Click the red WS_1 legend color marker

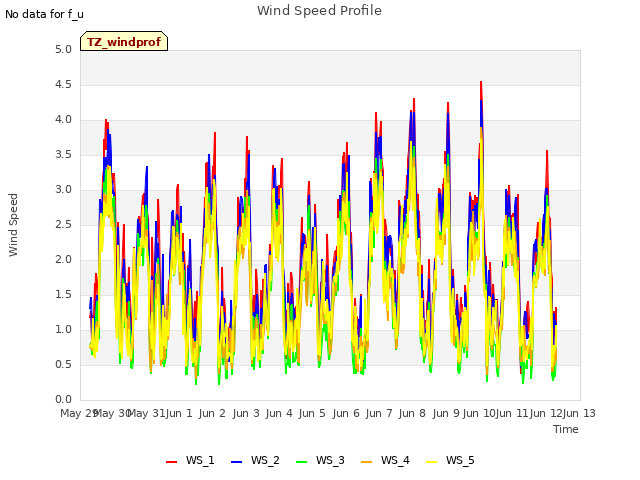pyautogui.click(x=171, y=462)
